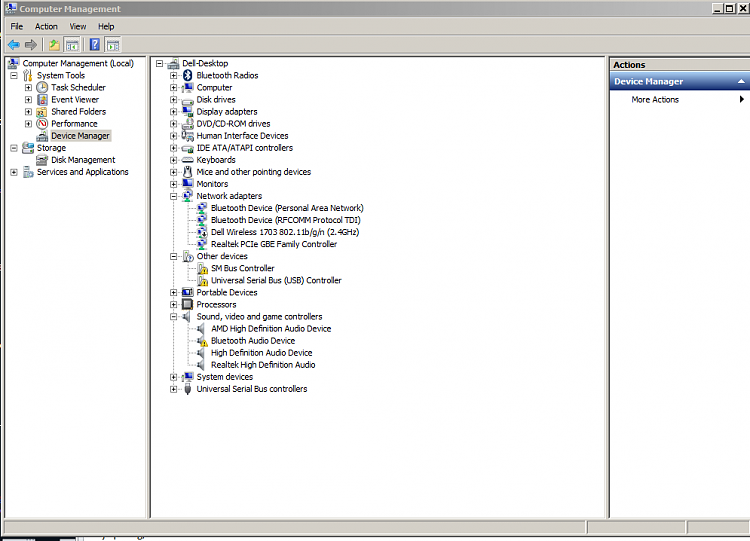Click the AMD High Definition Audio speaker icon
750x541 pixels.
(201, 329)
